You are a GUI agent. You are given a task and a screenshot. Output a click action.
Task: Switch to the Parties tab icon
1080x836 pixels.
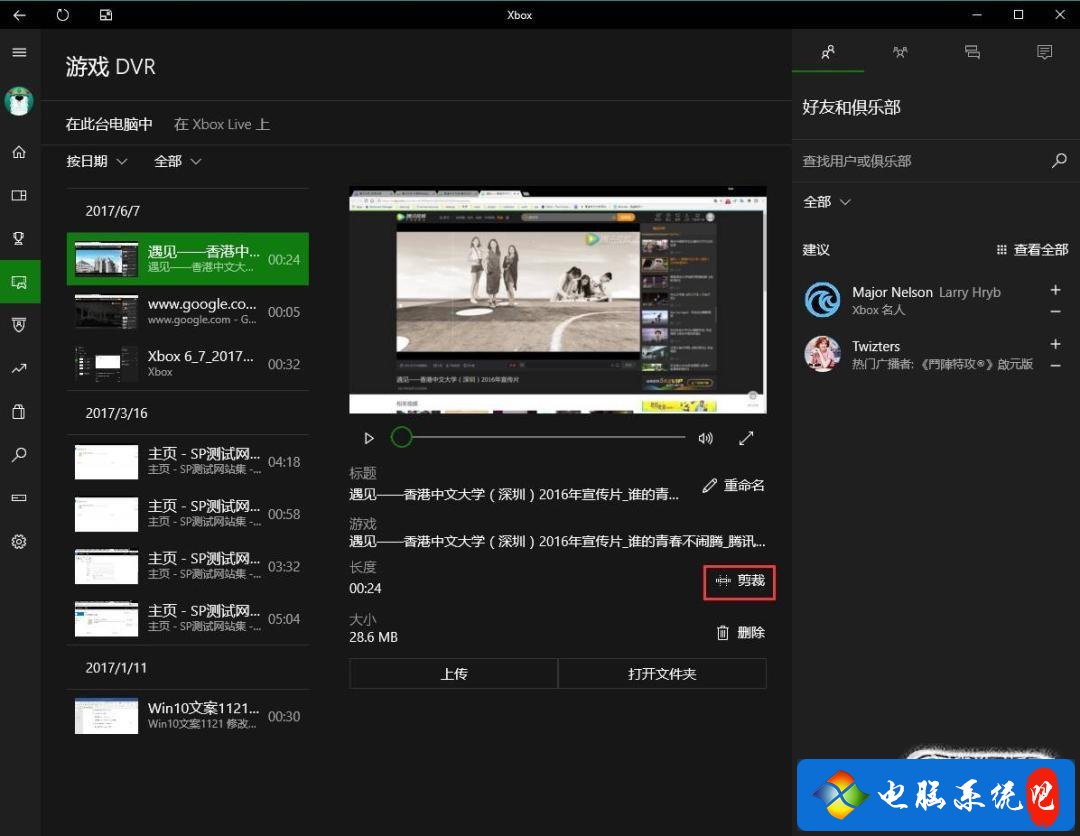click(900, 52)
